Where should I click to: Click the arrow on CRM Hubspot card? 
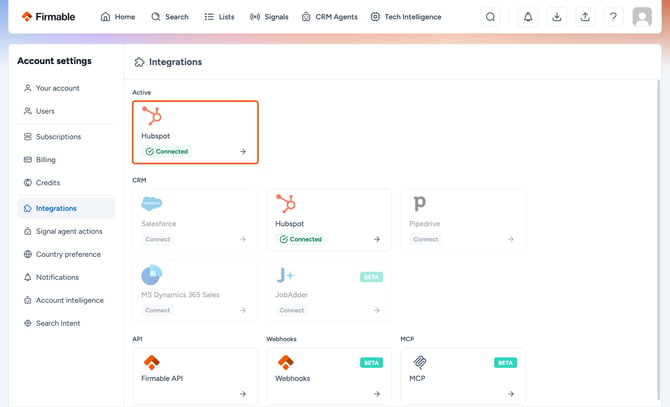coord(377,240)
